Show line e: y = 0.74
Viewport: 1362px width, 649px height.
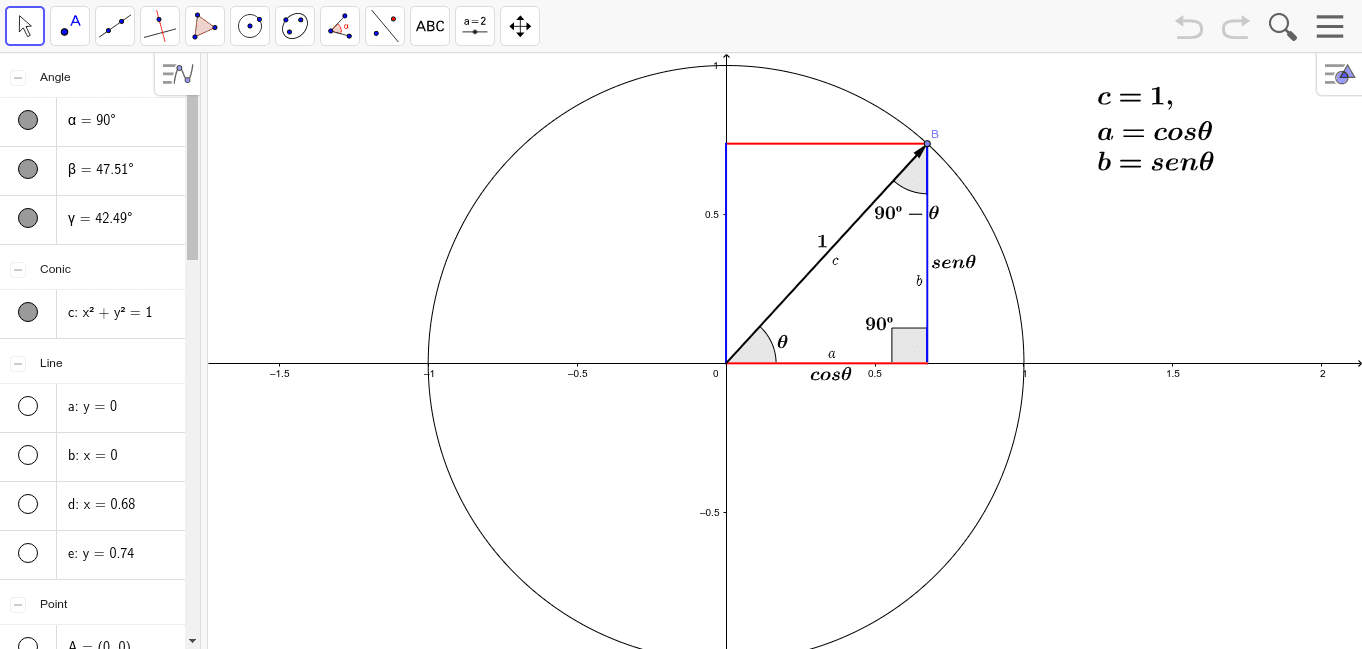(28, 553)
